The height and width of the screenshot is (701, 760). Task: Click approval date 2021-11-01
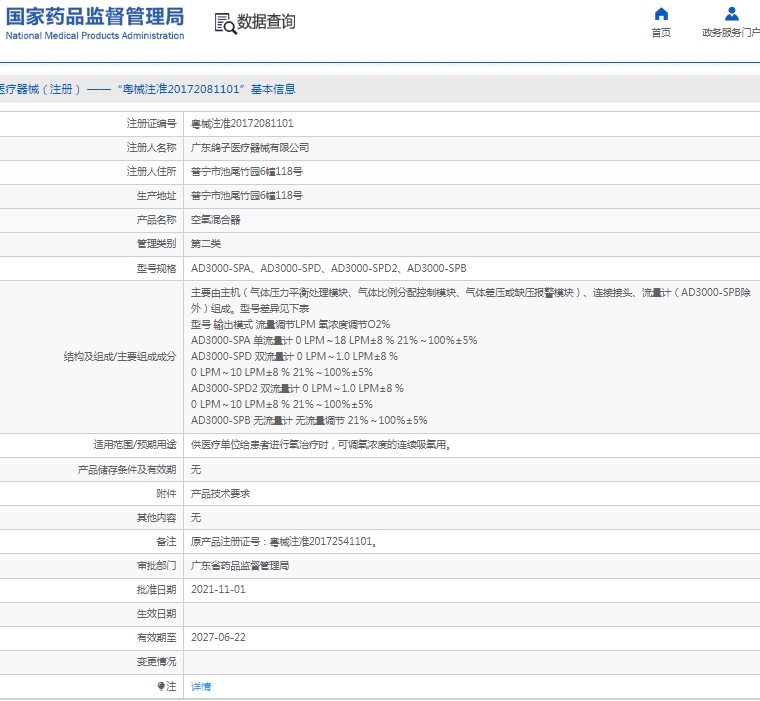point(218,590)
